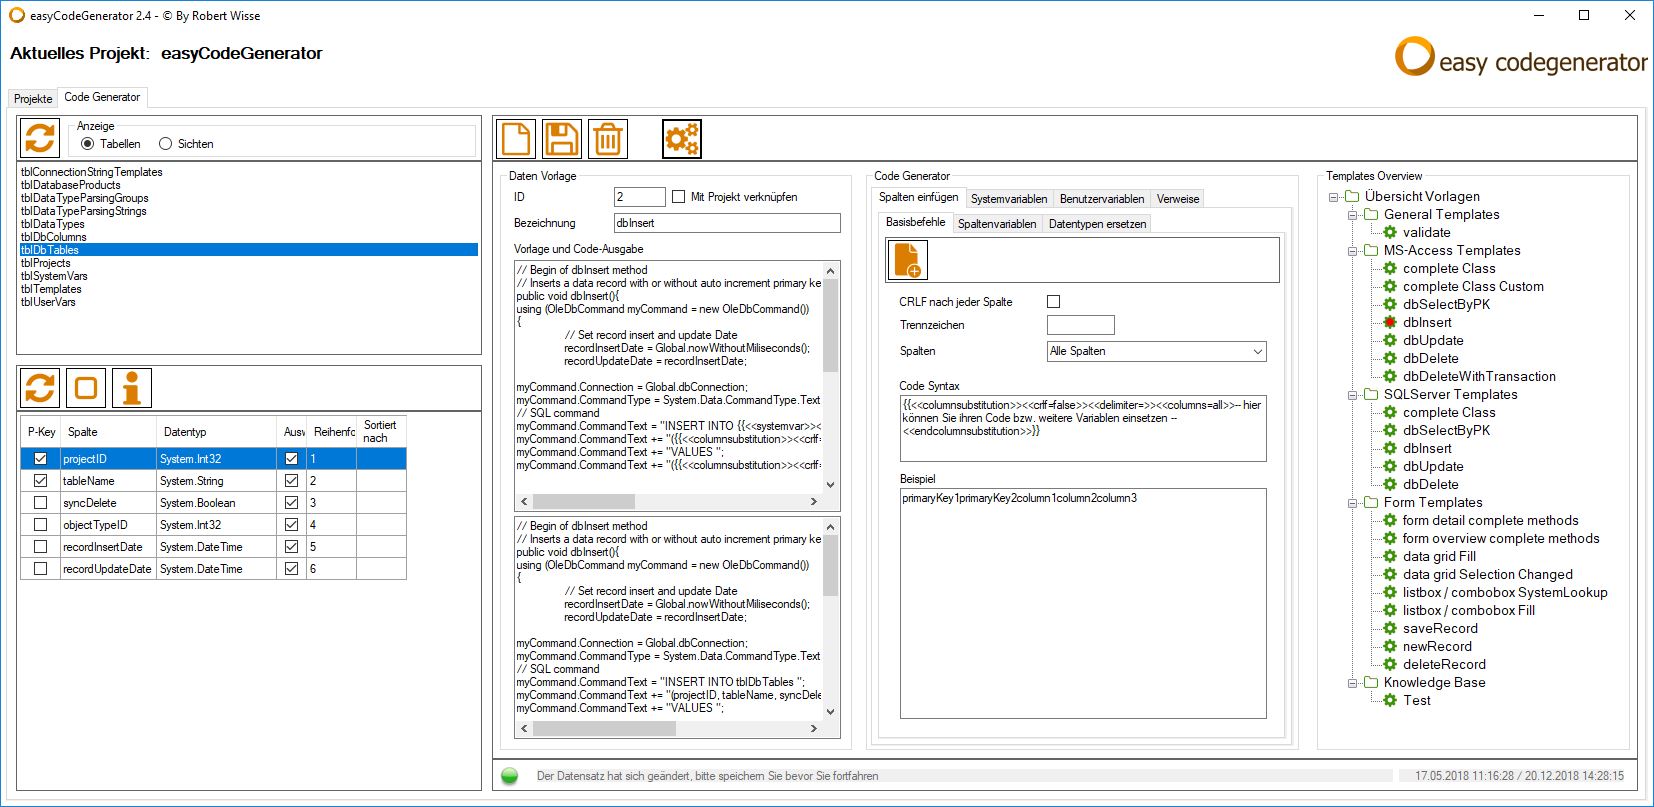
Task: Delete the template with the trash icon
Action: tap(608, 139)
